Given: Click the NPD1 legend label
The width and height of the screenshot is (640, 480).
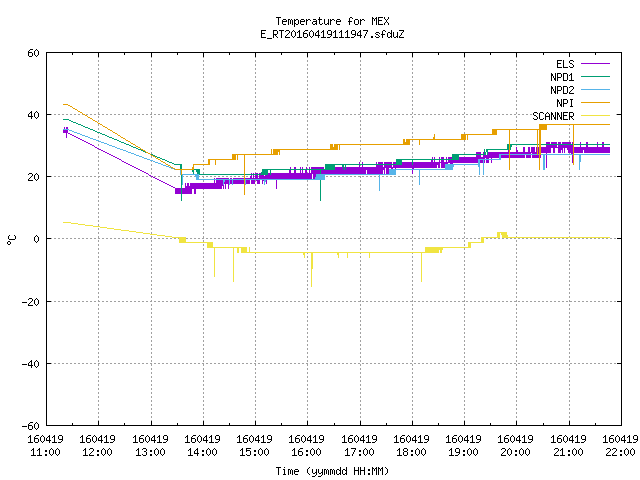Looking at the screenshot, I should coord(562,77).
